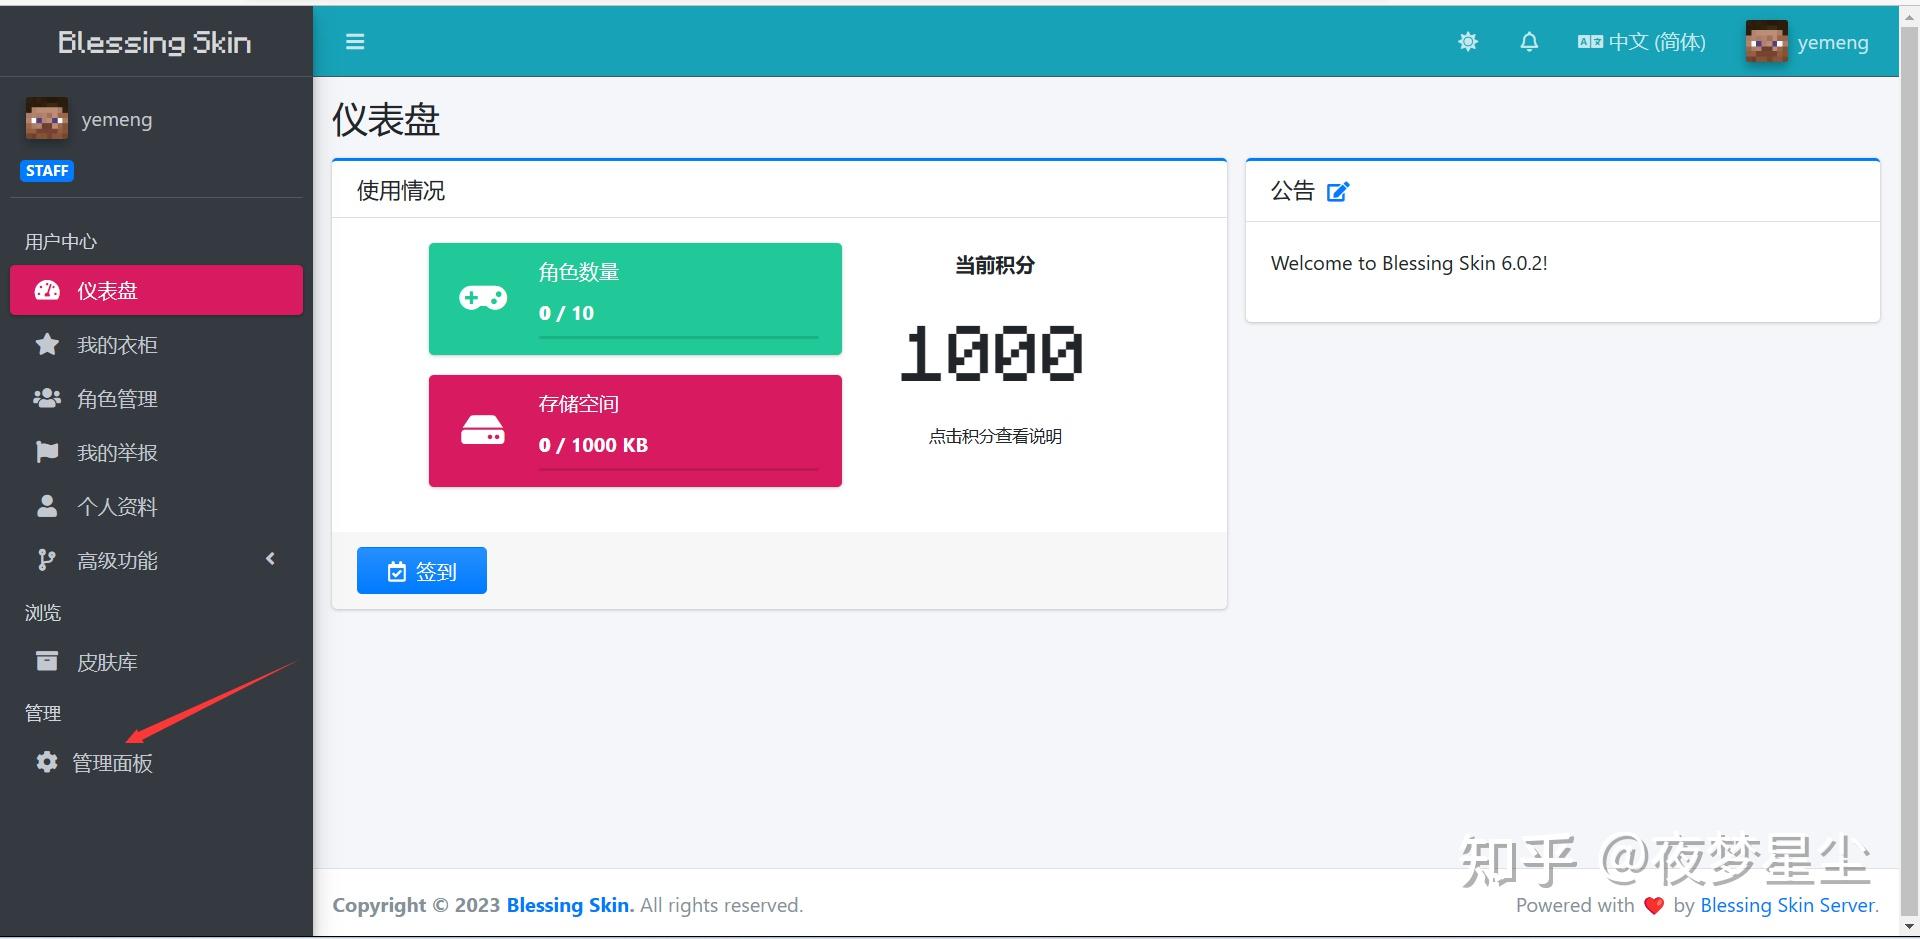Follow Blessing Skin Server footer link
Viewport: 1920px width, 939px height.
[1789, 905]
